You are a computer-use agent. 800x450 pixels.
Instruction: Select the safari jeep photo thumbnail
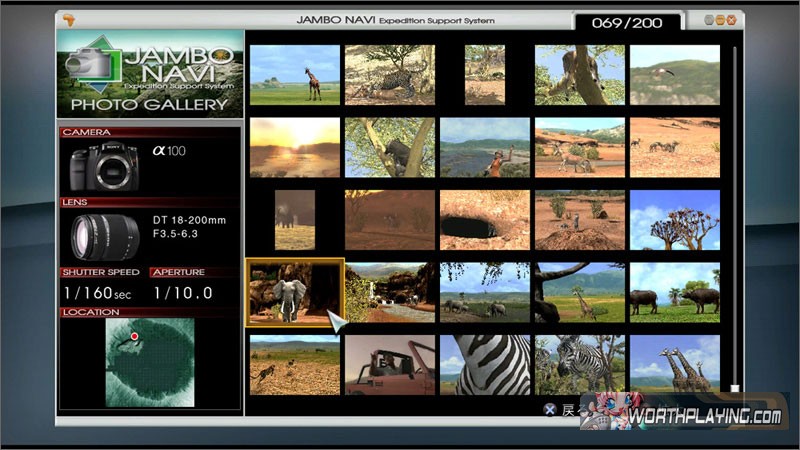point(389,364)
